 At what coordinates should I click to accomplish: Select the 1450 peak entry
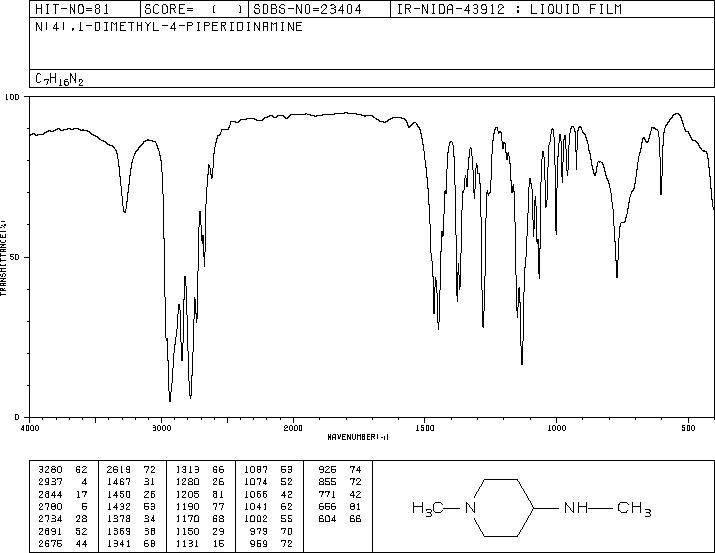[131, 494]
